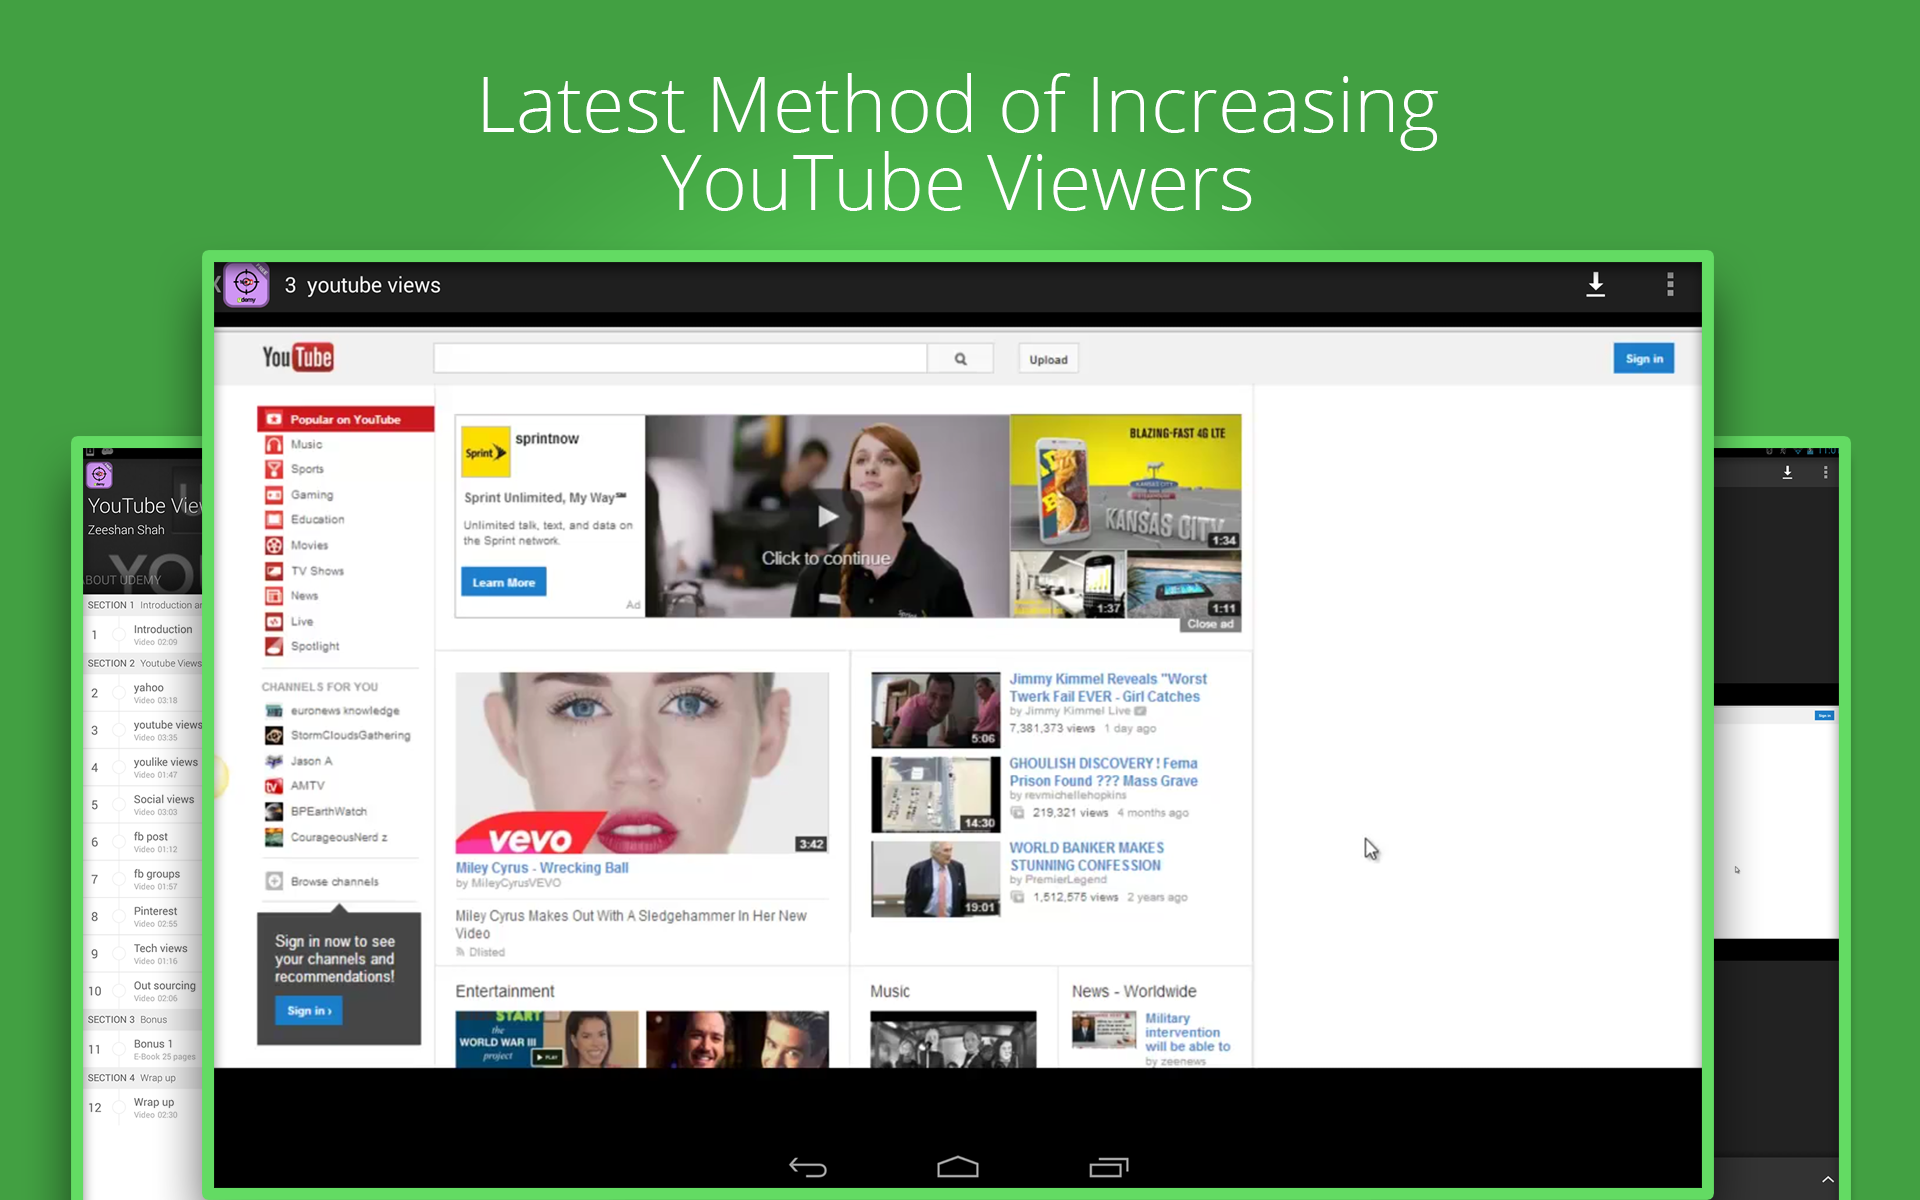Click the Udemy app icon beside youtube views
Screen dimensions: 1920x1200
click(x=246, y=285)
